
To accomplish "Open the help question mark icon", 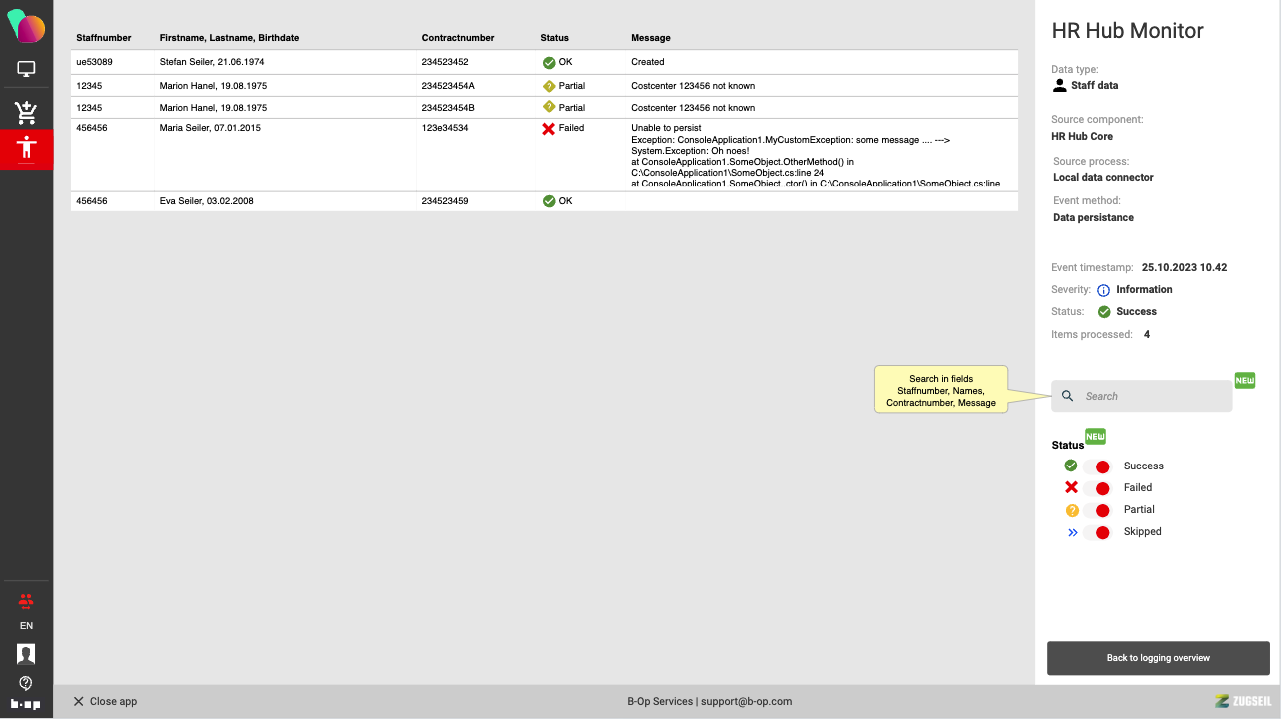I will point(26,683).
